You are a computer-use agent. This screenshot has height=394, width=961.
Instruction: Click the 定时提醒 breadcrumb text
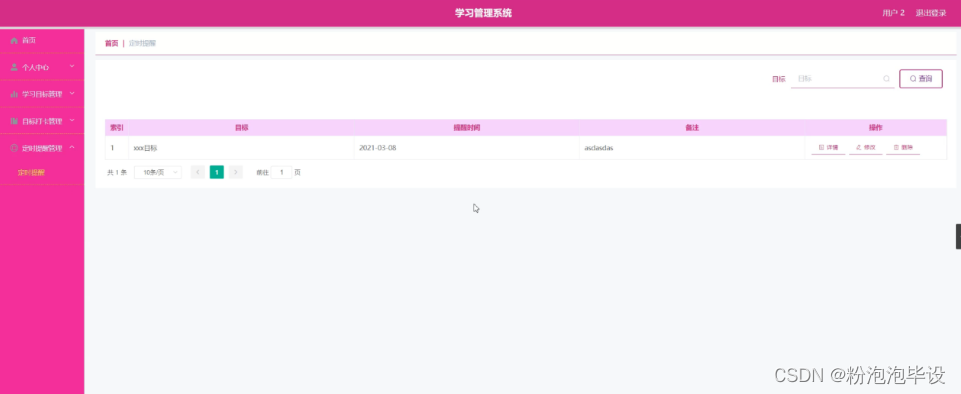click(x=142, y=44)
